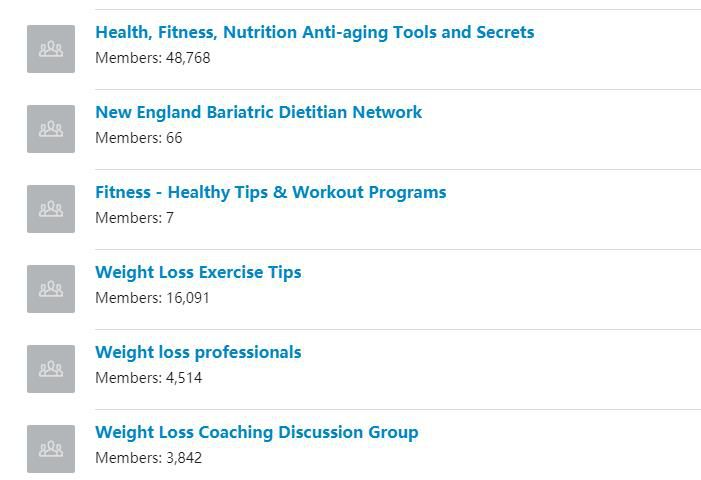The height and width of the screenshot is (480, 701).
Task: View Weight Loss Coaching Discussion Group page
Action: coord(257,433)
